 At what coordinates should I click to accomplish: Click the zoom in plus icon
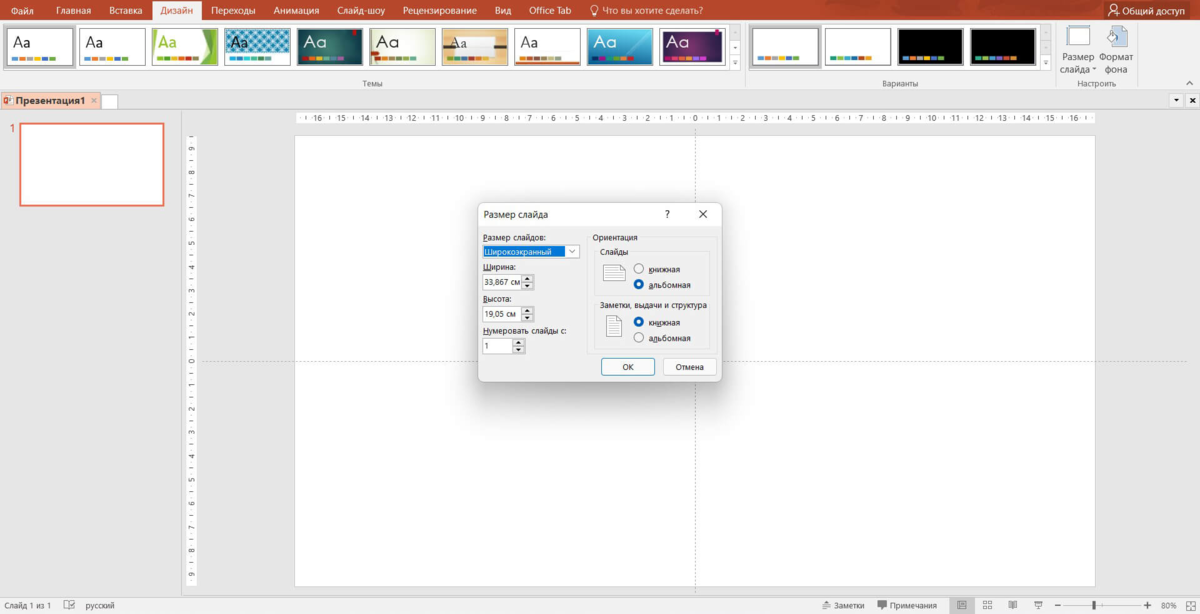click(1147, 605)
